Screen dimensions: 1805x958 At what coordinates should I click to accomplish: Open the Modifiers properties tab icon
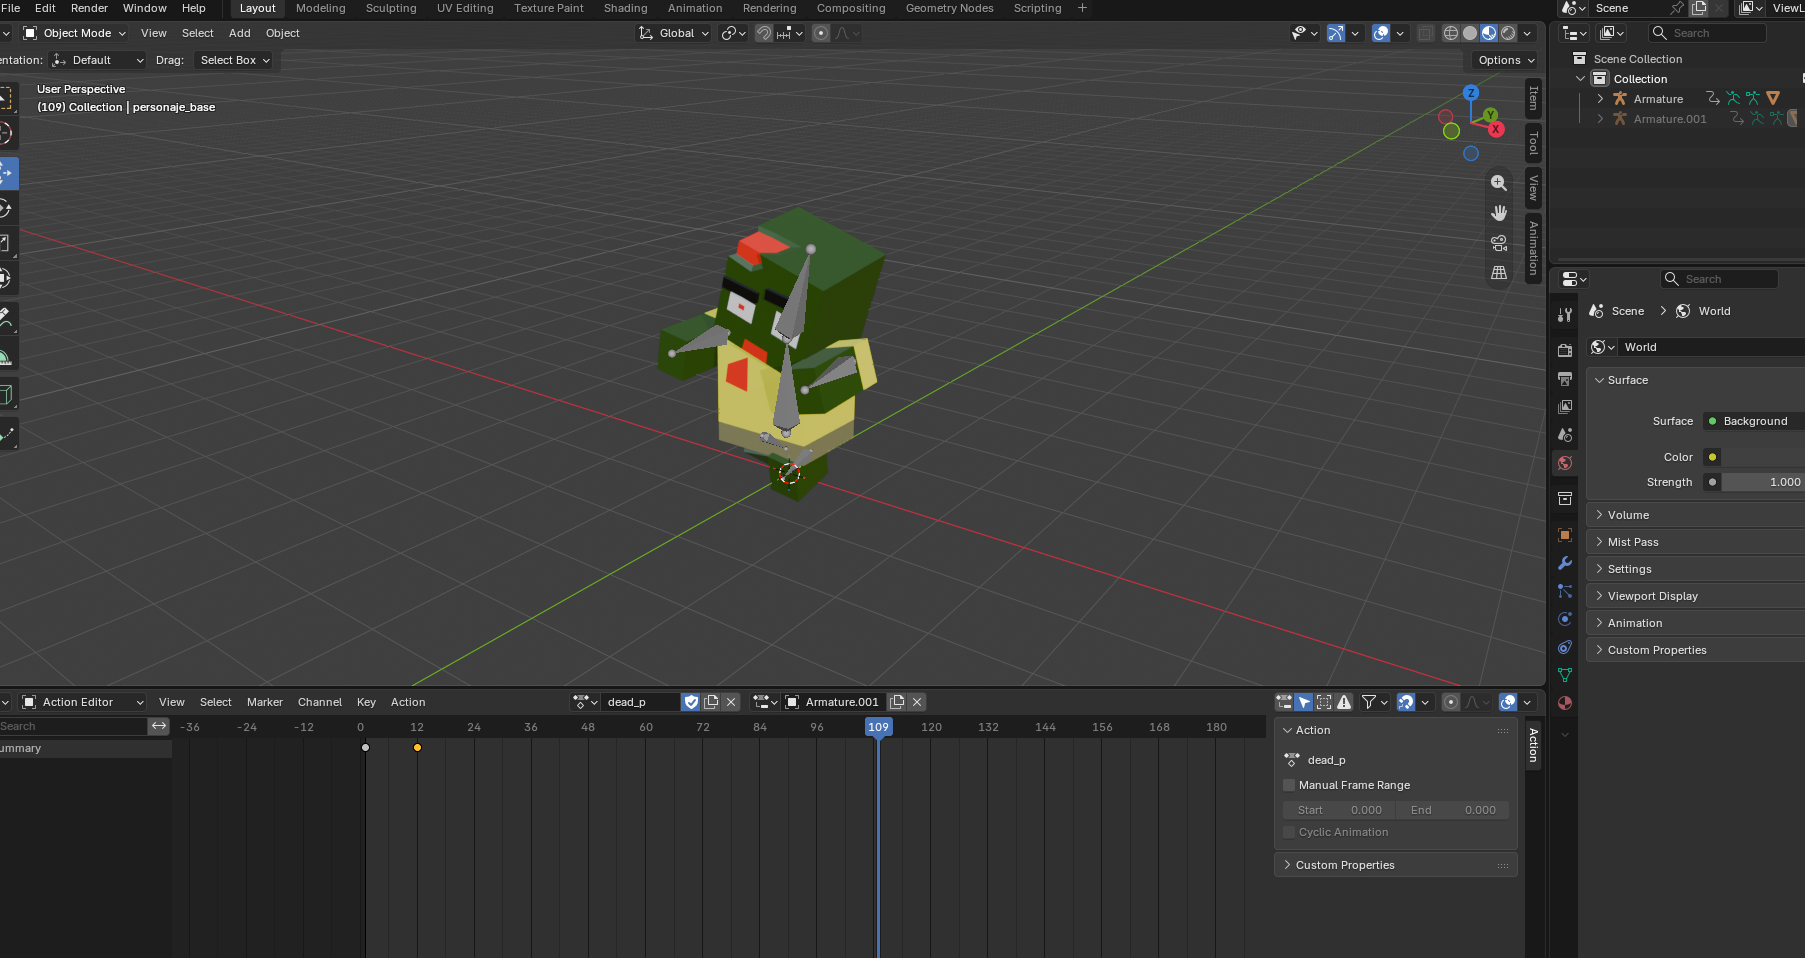click(1565, 563)
